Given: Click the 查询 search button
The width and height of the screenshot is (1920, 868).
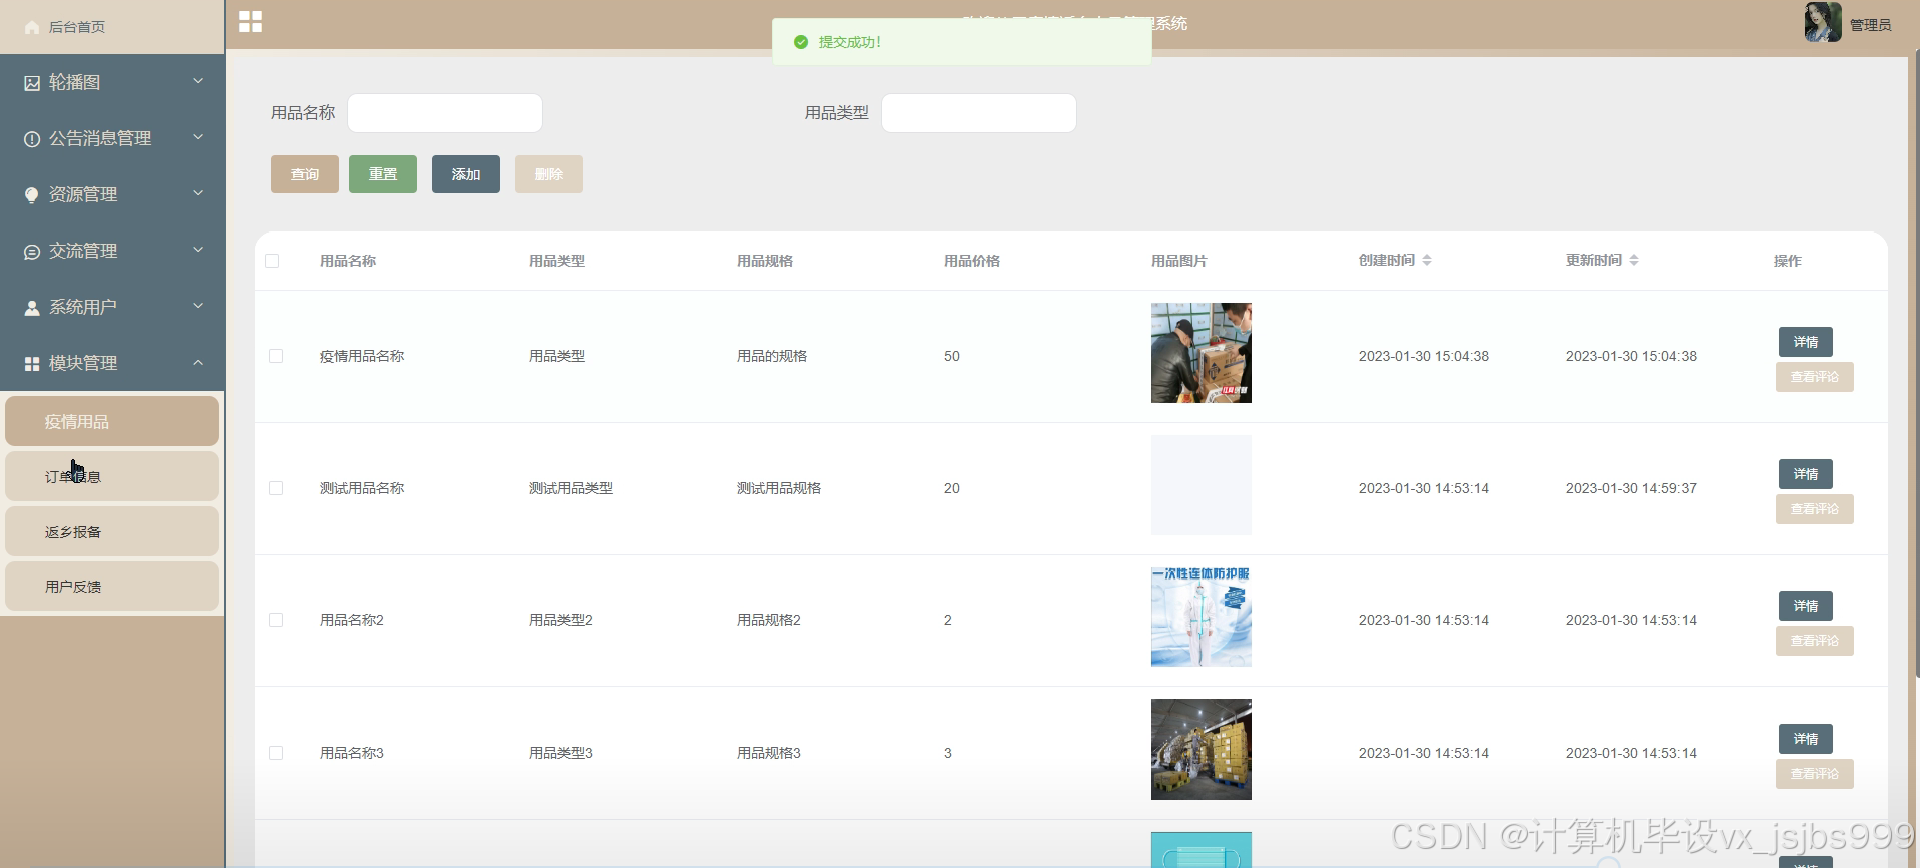Looking at the screenshot, I should 305,174.
